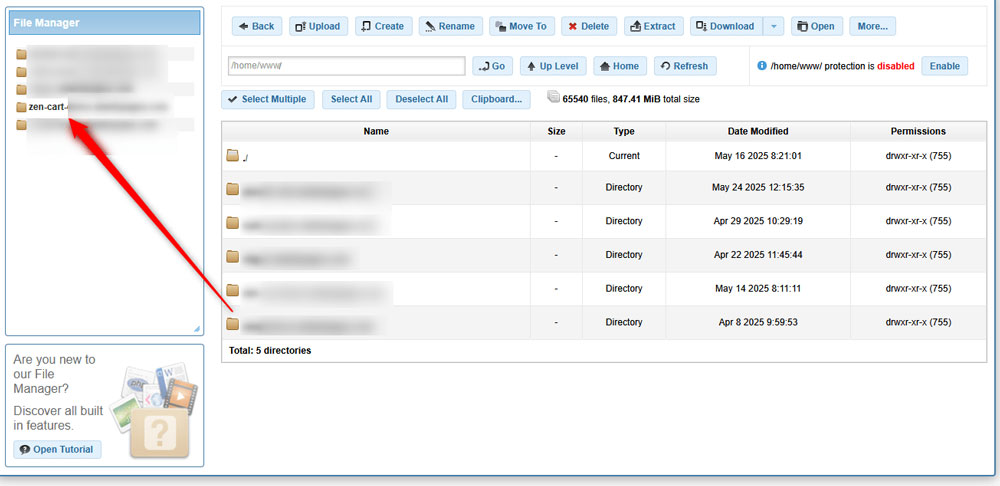Click the ./ current folder icon
1000x486 pixels.
[x=233, y=156]
